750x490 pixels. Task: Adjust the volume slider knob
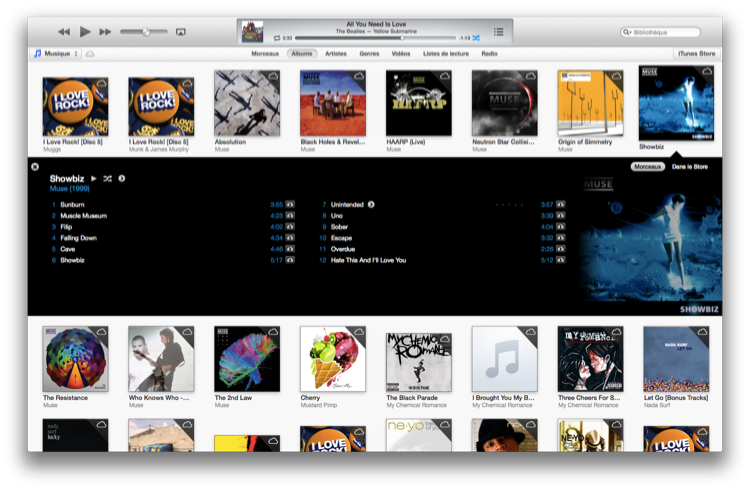146,32
